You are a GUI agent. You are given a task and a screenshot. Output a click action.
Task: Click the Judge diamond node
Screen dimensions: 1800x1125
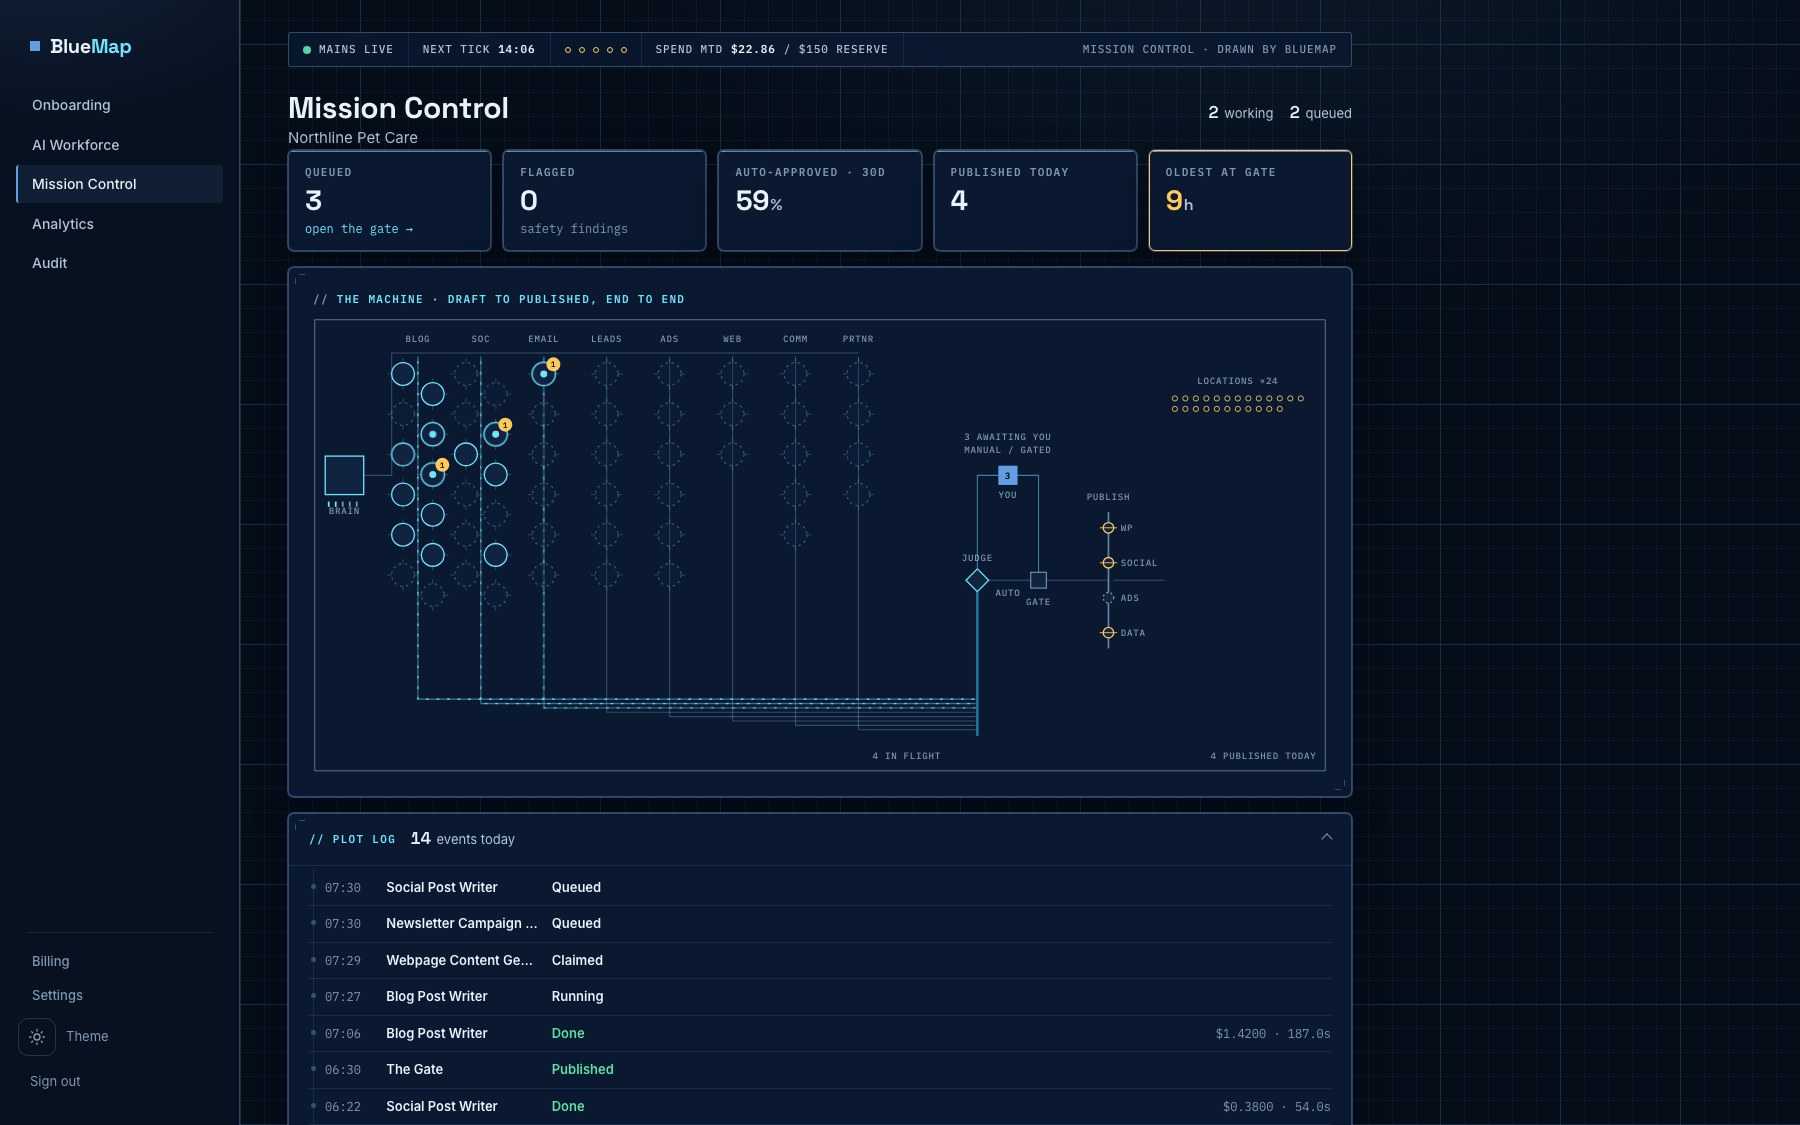pos(977,580)
